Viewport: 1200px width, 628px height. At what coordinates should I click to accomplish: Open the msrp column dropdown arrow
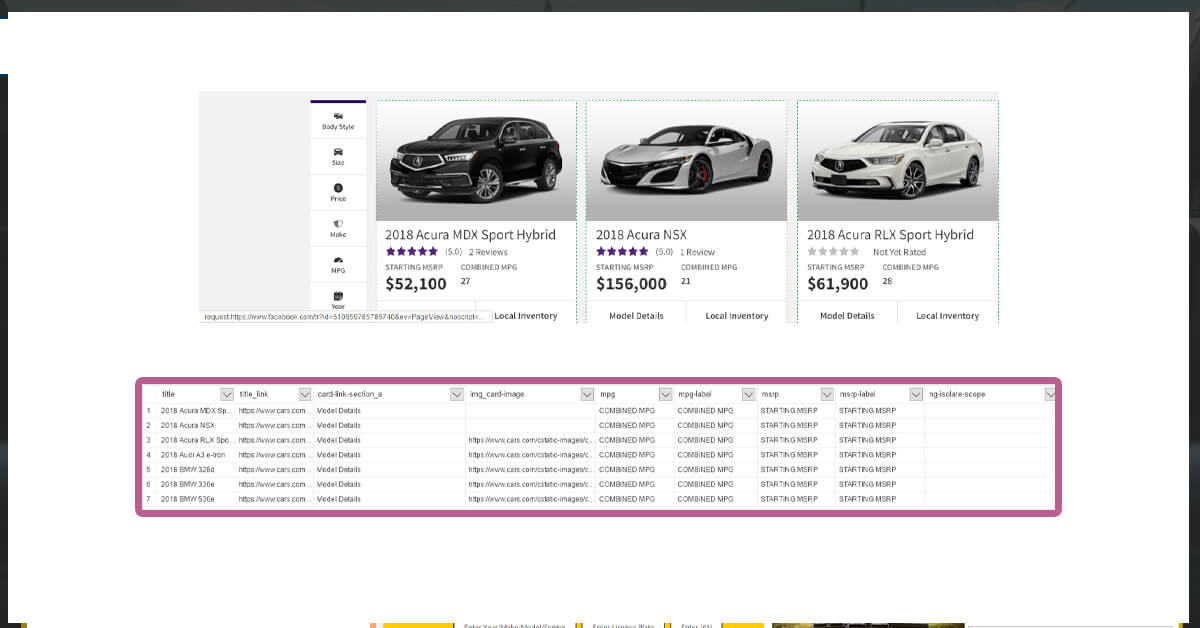[x=827, y=394]
